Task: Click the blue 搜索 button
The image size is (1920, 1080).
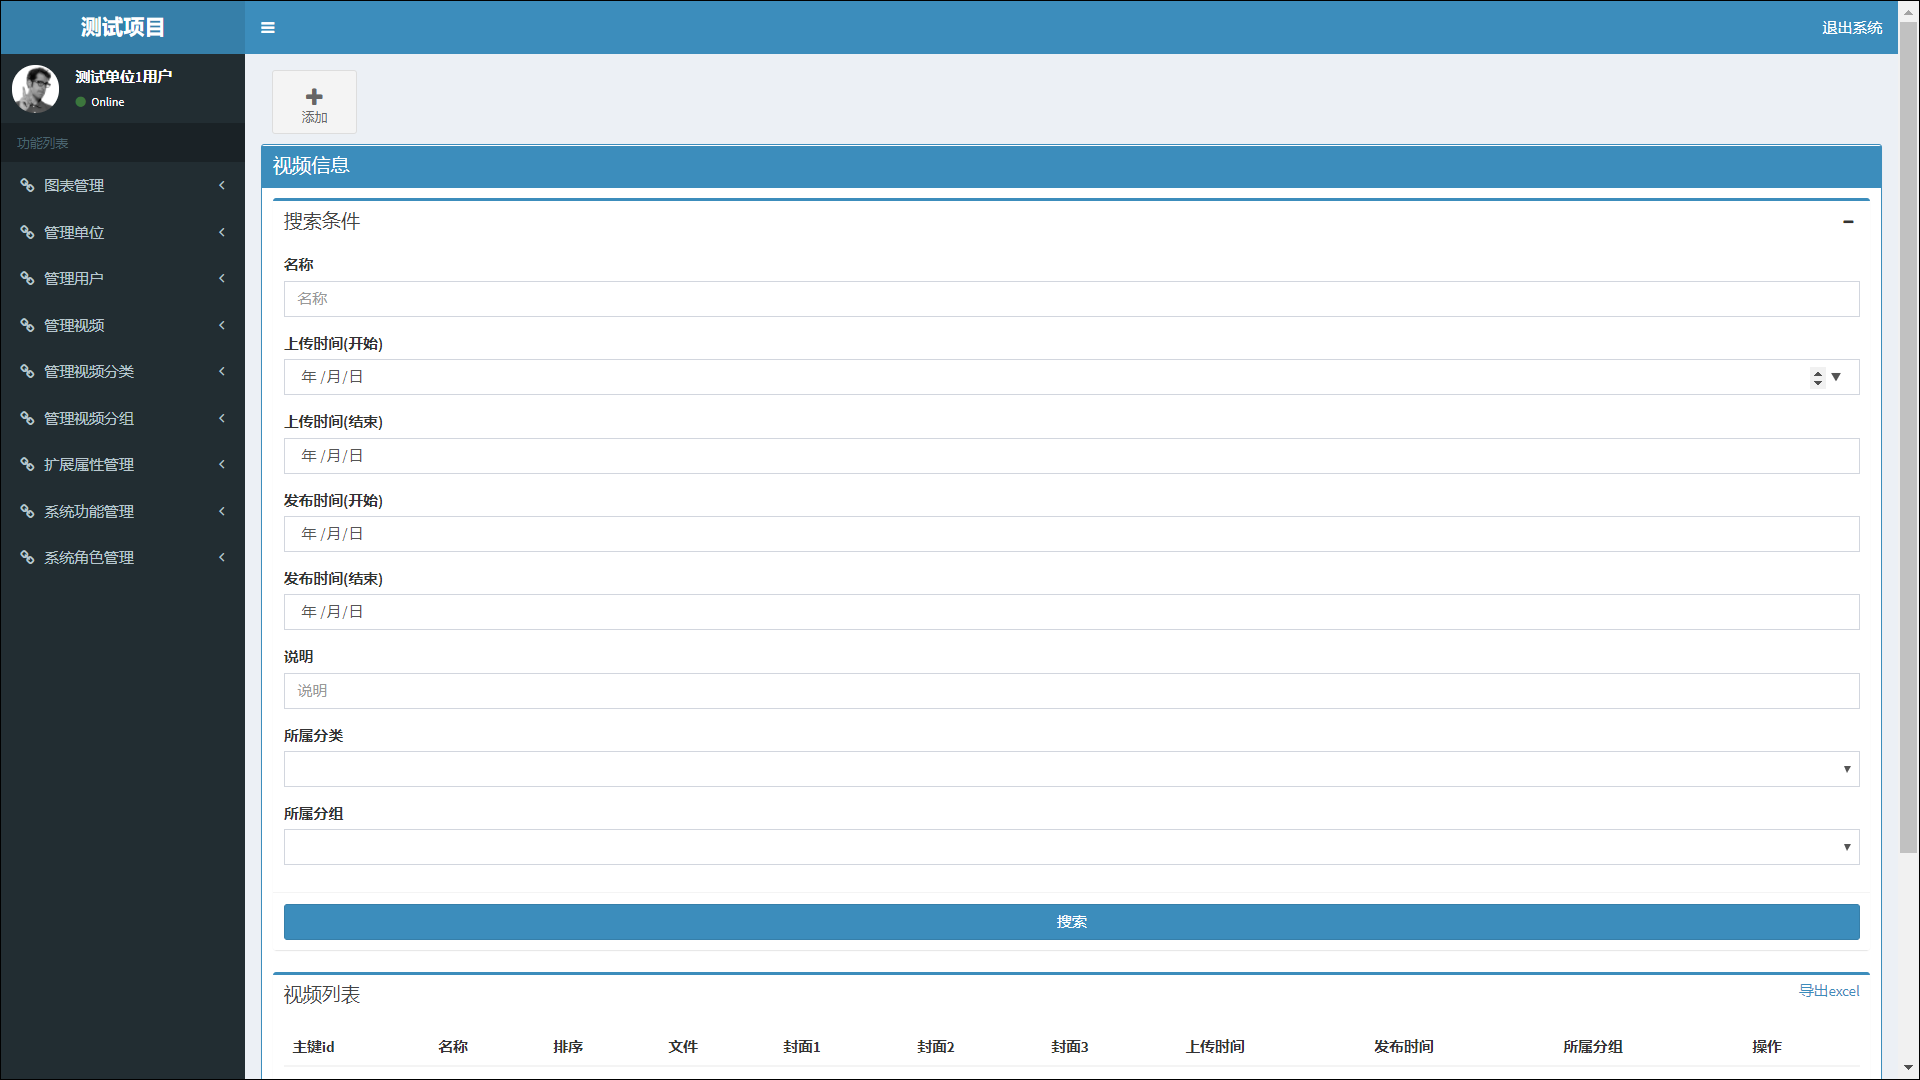Action: 1071,922
